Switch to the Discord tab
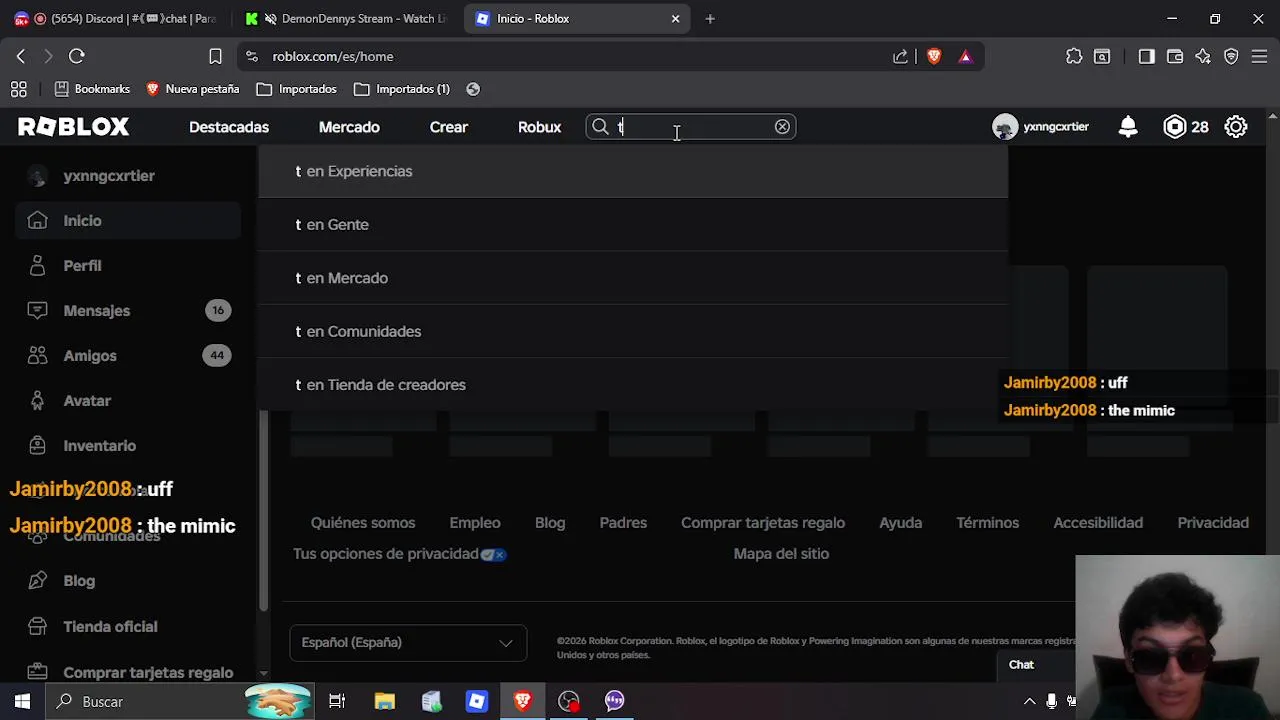1280x720 pixels. point(115,18)
